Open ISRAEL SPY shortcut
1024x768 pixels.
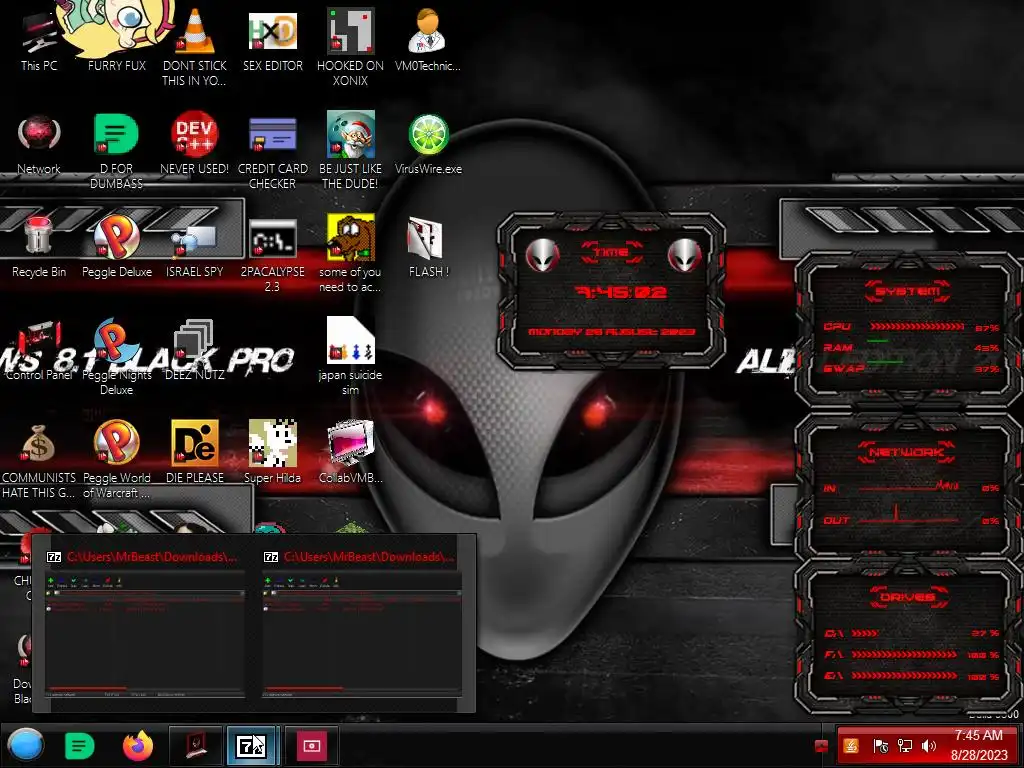click(x=195, y=247)
